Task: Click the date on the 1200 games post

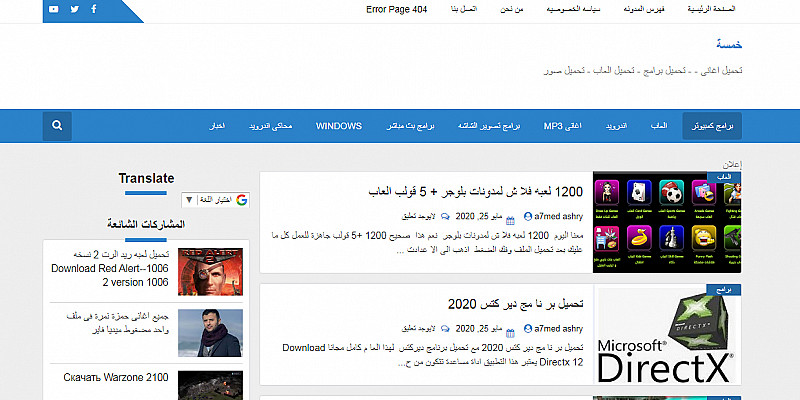Action: [x=479, y=216]
